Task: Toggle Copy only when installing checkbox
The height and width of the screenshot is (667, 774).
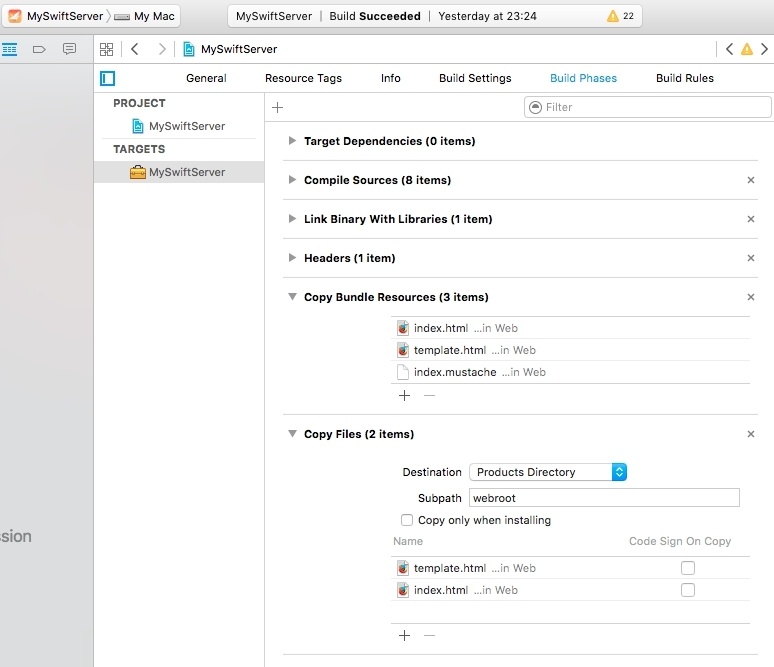Action: (x=407, y=520)
